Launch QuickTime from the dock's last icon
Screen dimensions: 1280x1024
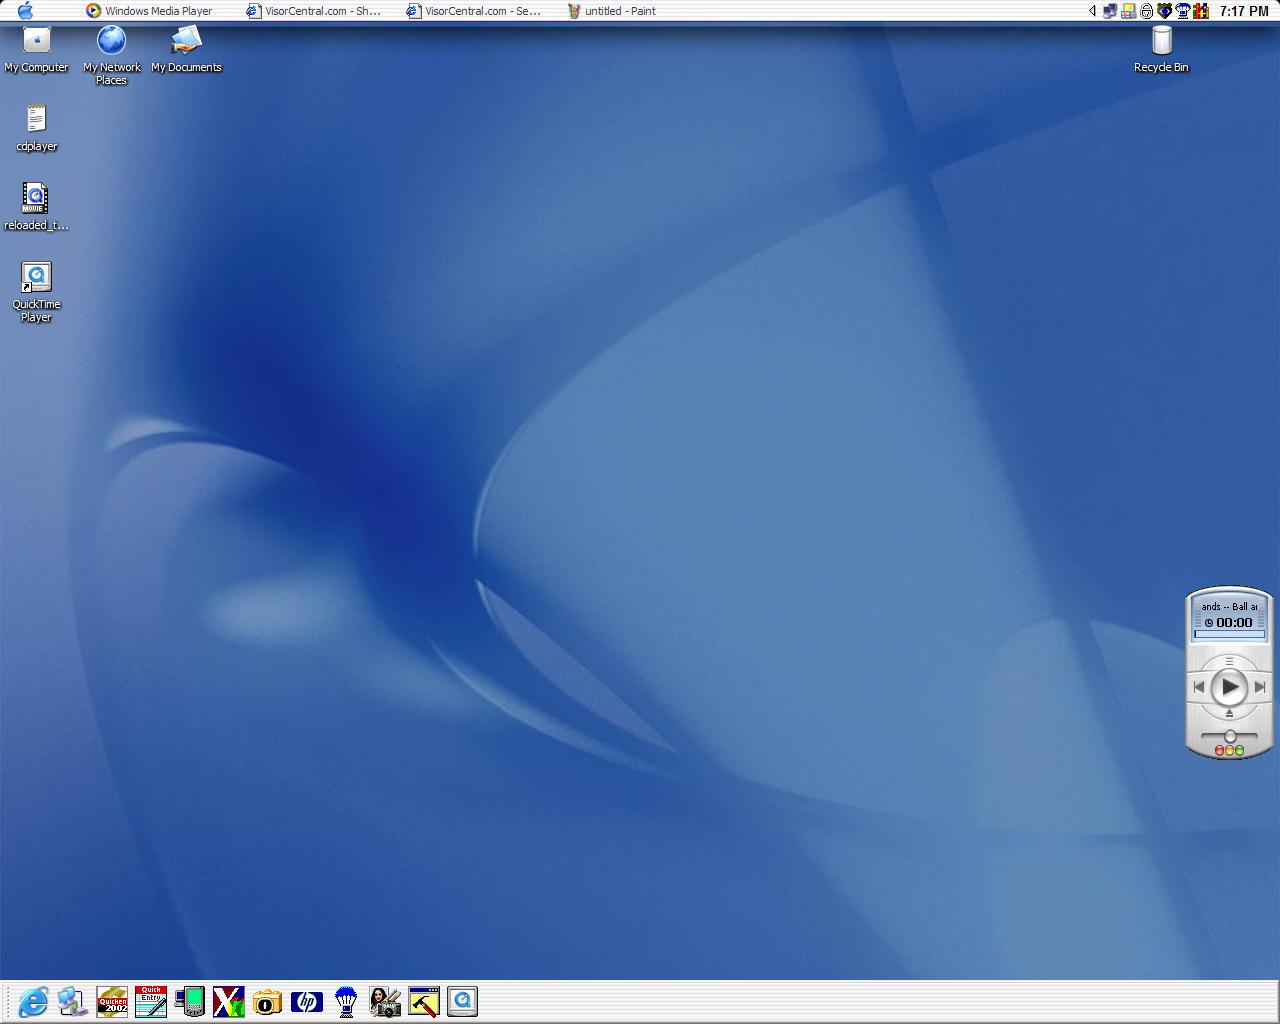pyautogui.click(x=462, y=1001)
